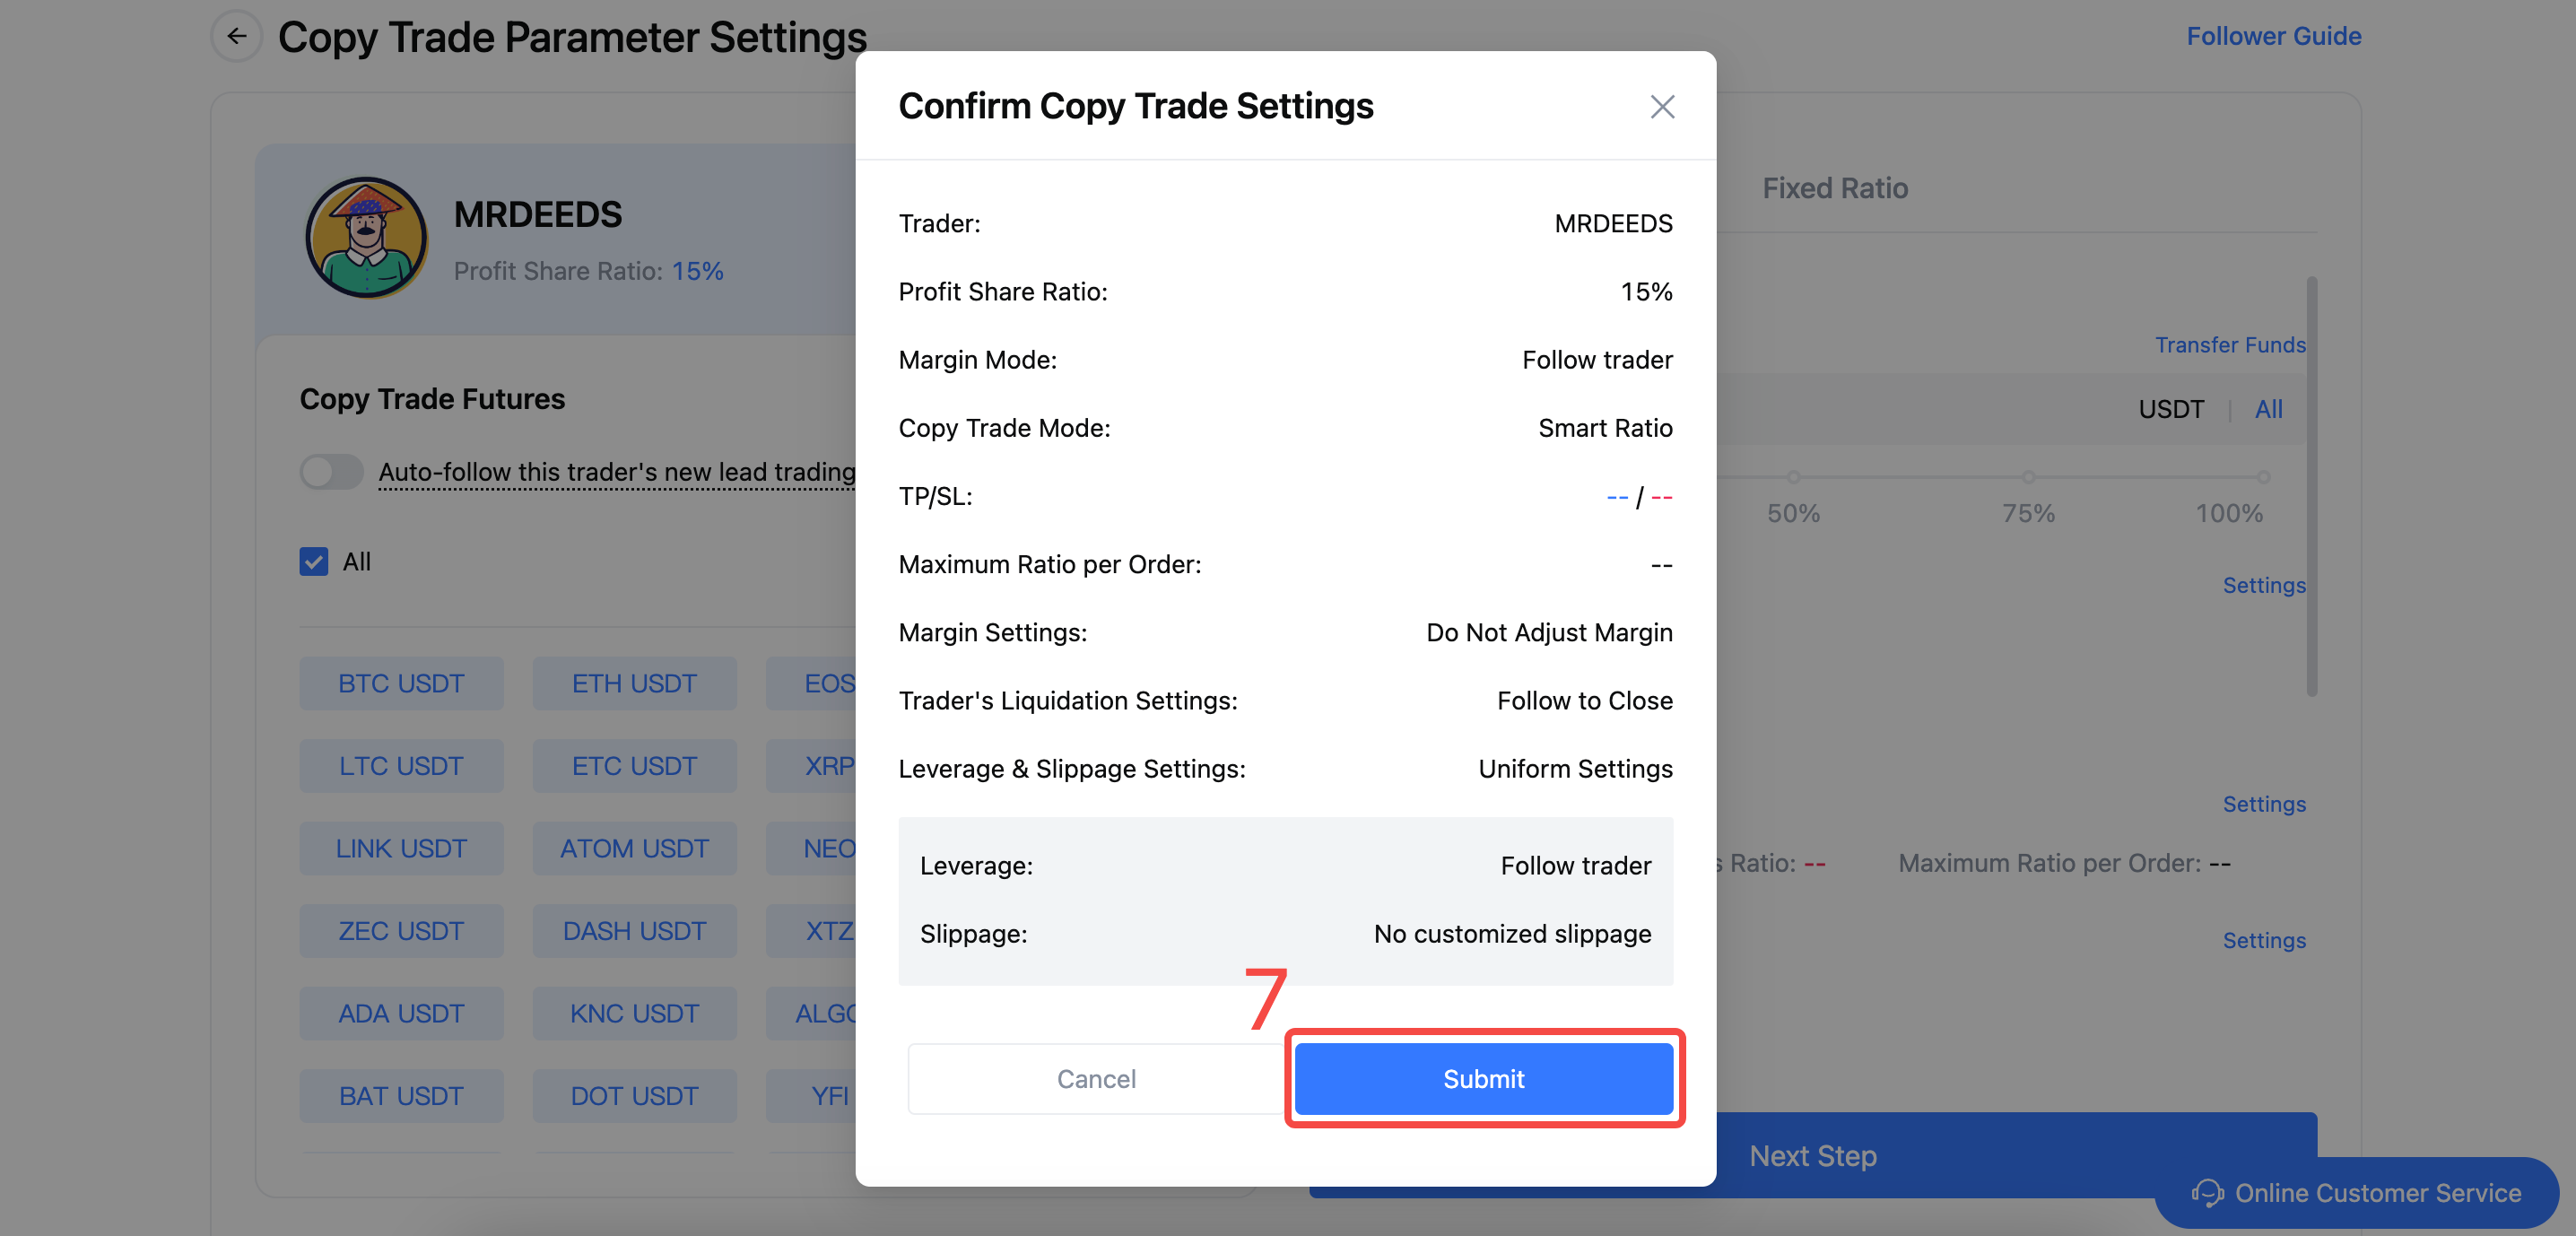Viewport: 2576px width, 1236px height.
Task: Select the DASH USDT futures pair
Action: (634, 931)
